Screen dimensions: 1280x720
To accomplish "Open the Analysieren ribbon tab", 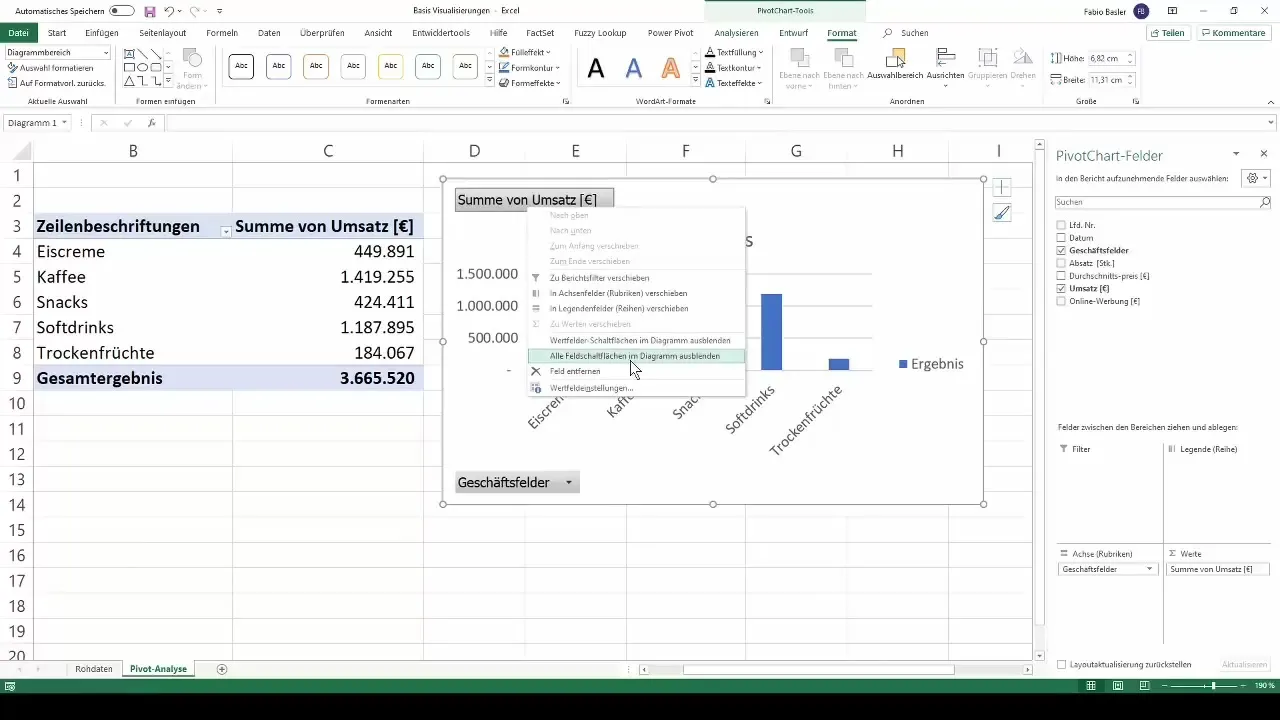I will [736, 33].
